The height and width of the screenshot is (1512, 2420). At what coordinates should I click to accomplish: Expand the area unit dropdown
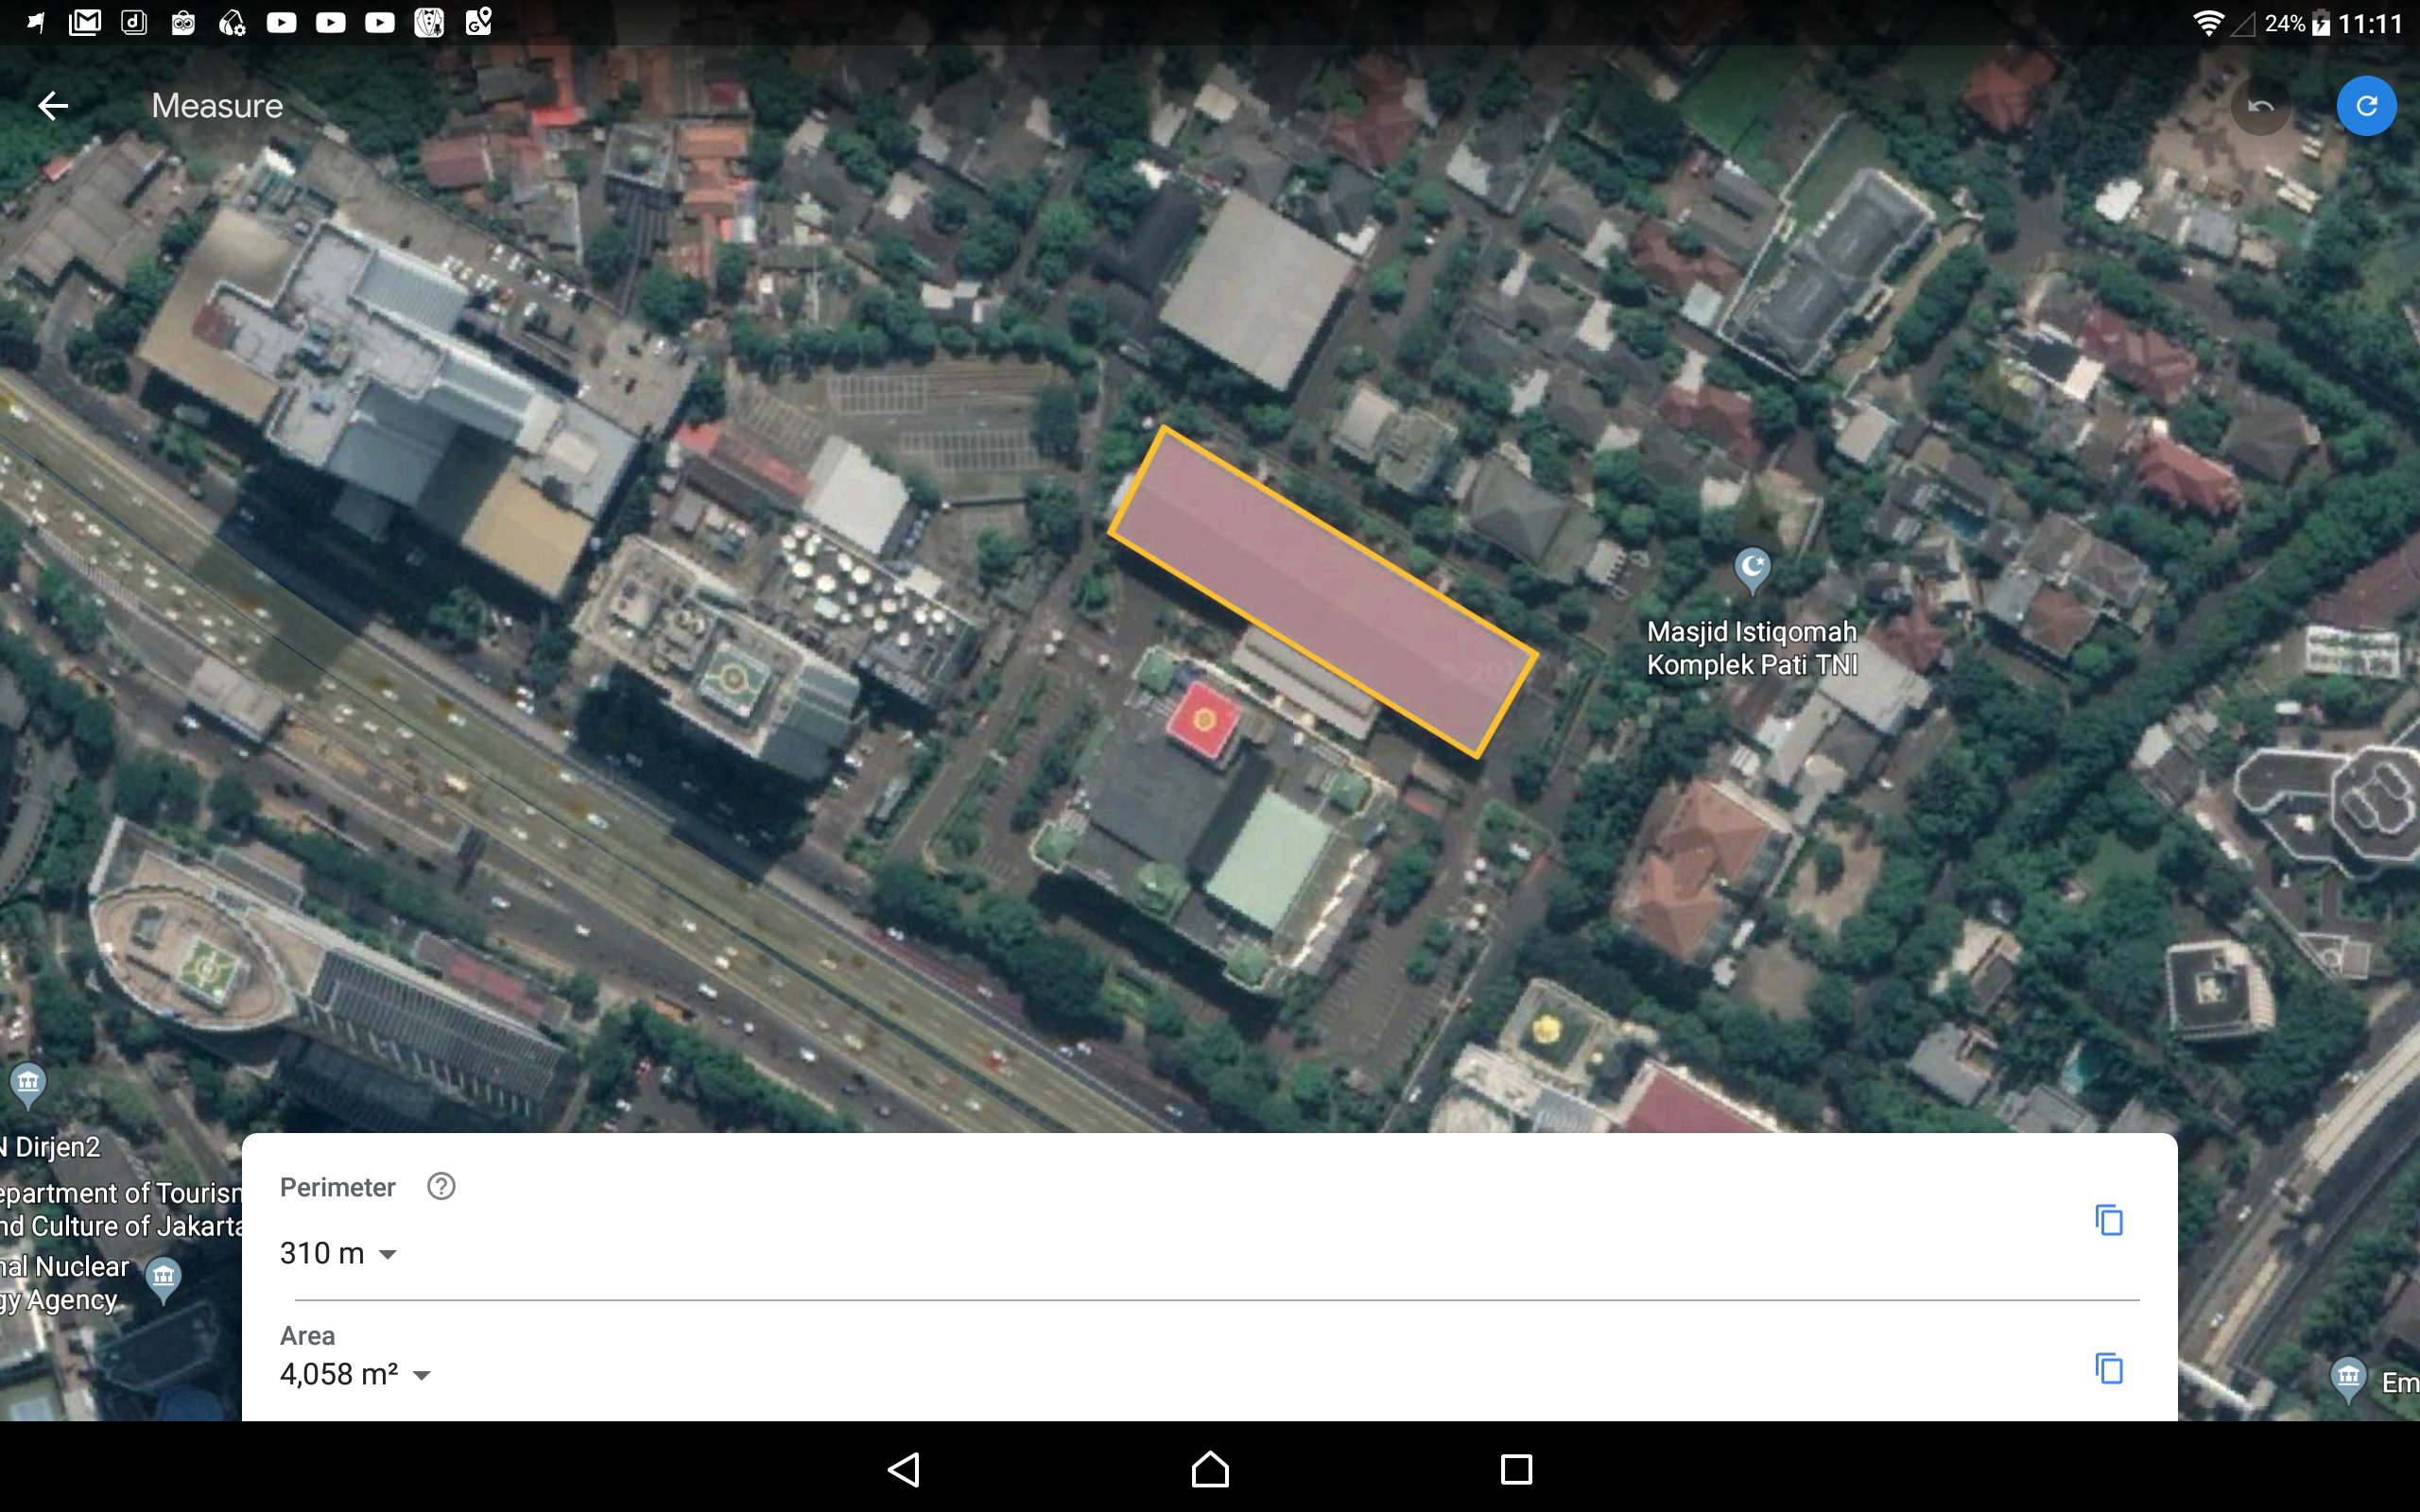(422, 1376)
